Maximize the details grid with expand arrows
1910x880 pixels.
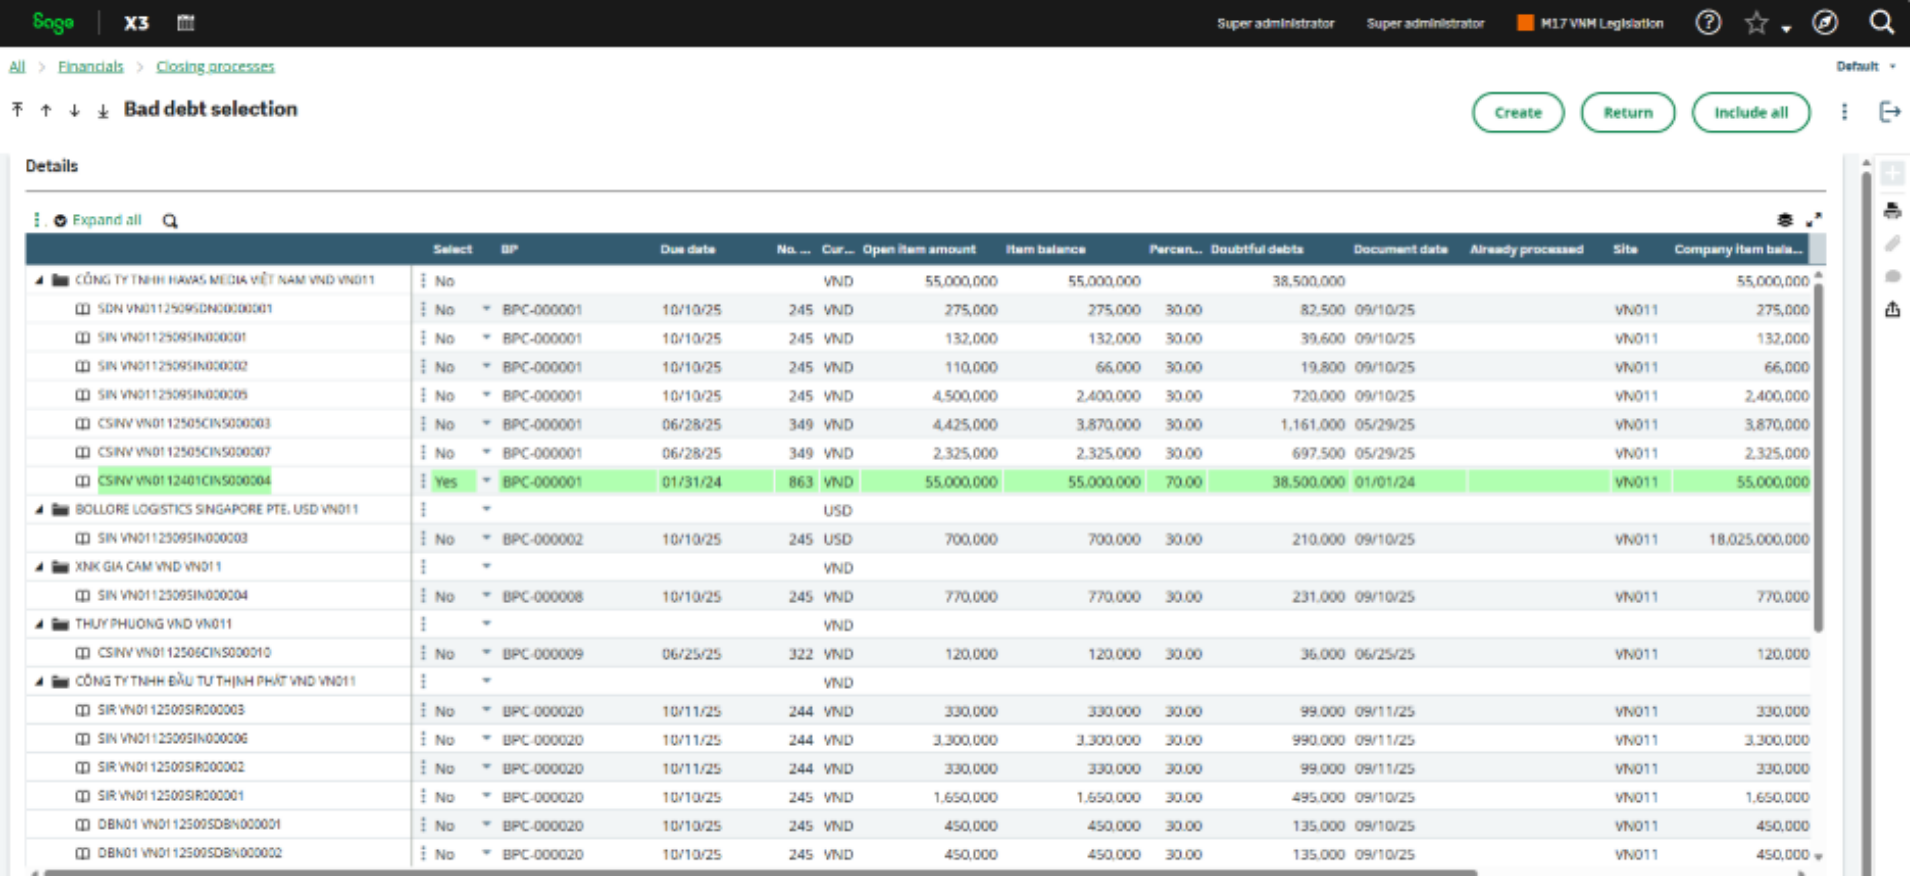[1814, 220]
